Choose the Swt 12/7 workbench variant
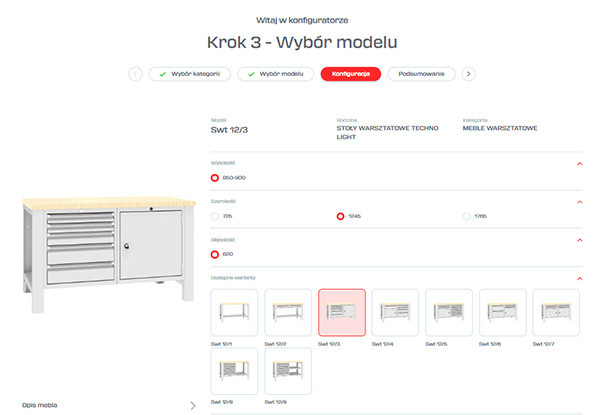This screenshot has height=415, width=600. tap(556, 313)
